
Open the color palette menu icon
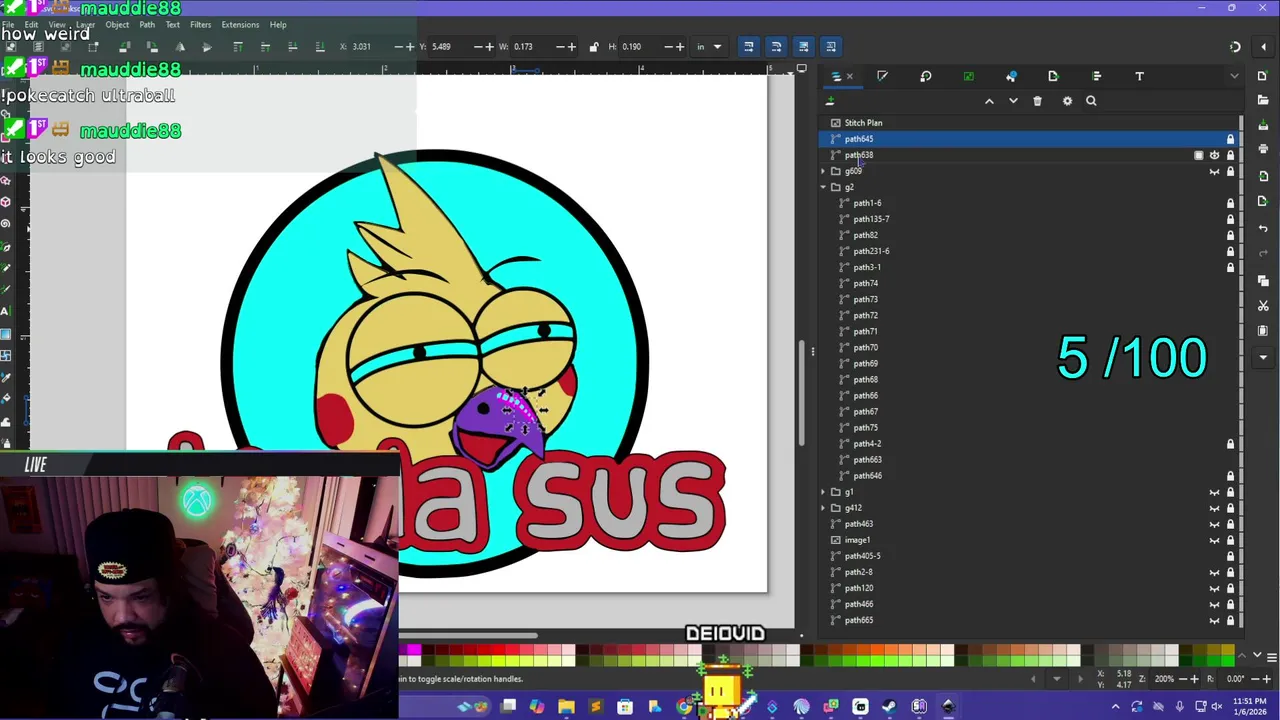(1271, 657)
